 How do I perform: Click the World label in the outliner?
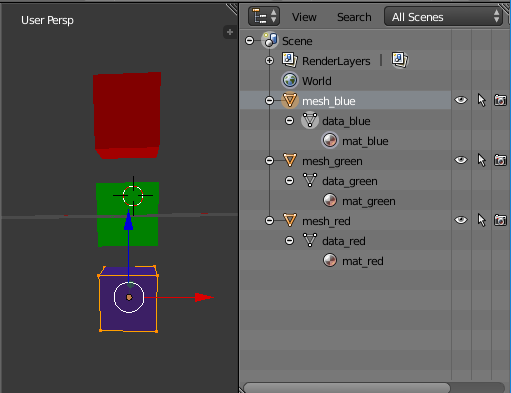coord(317,81)
